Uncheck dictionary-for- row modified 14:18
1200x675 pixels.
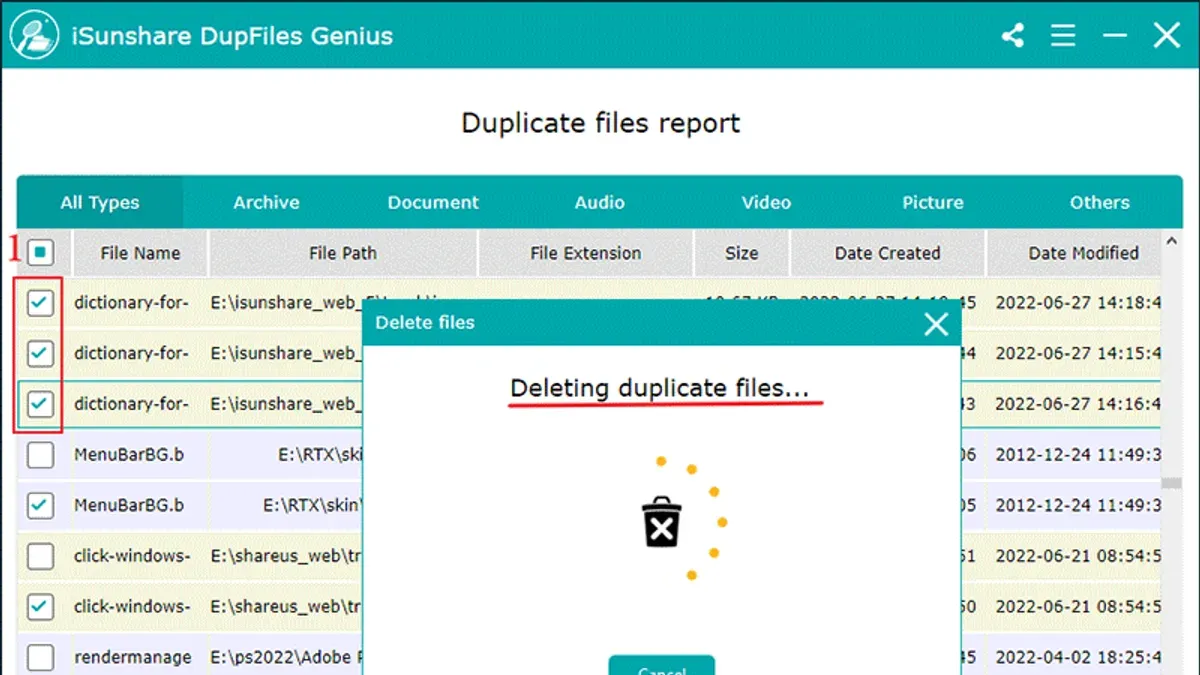pyautogui.click(x=40, y=303)
